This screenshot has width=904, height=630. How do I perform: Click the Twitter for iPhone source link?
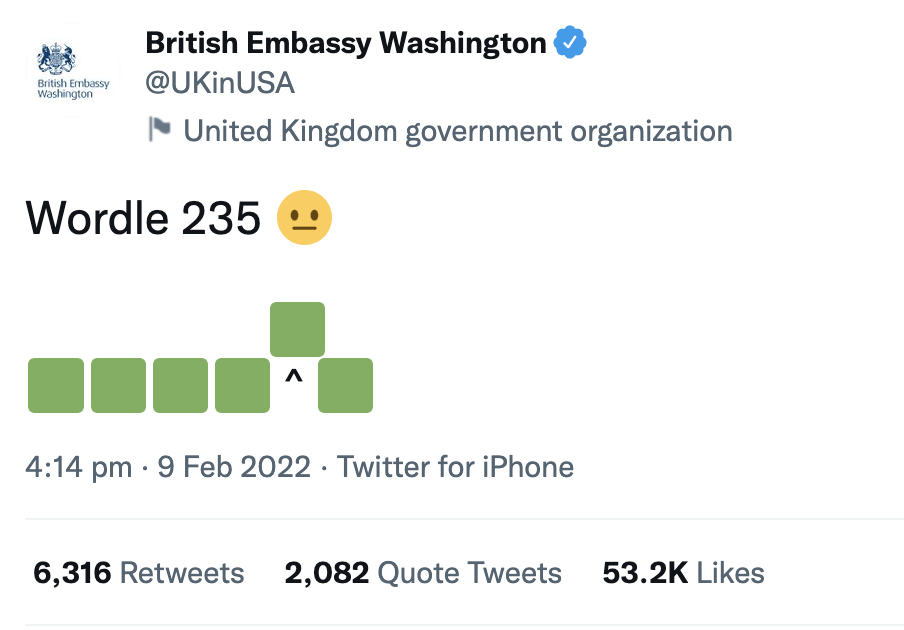coord(456,467)
